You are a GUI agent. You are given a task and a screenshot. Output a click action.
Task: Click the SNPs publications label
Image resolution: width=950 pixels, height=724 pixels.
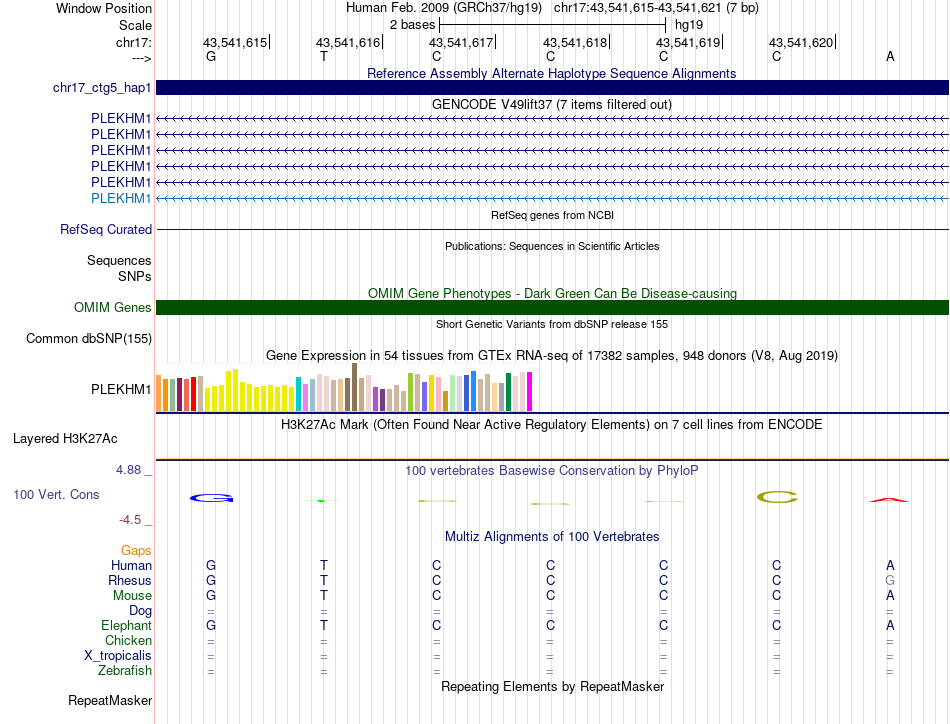pos(135,276)
